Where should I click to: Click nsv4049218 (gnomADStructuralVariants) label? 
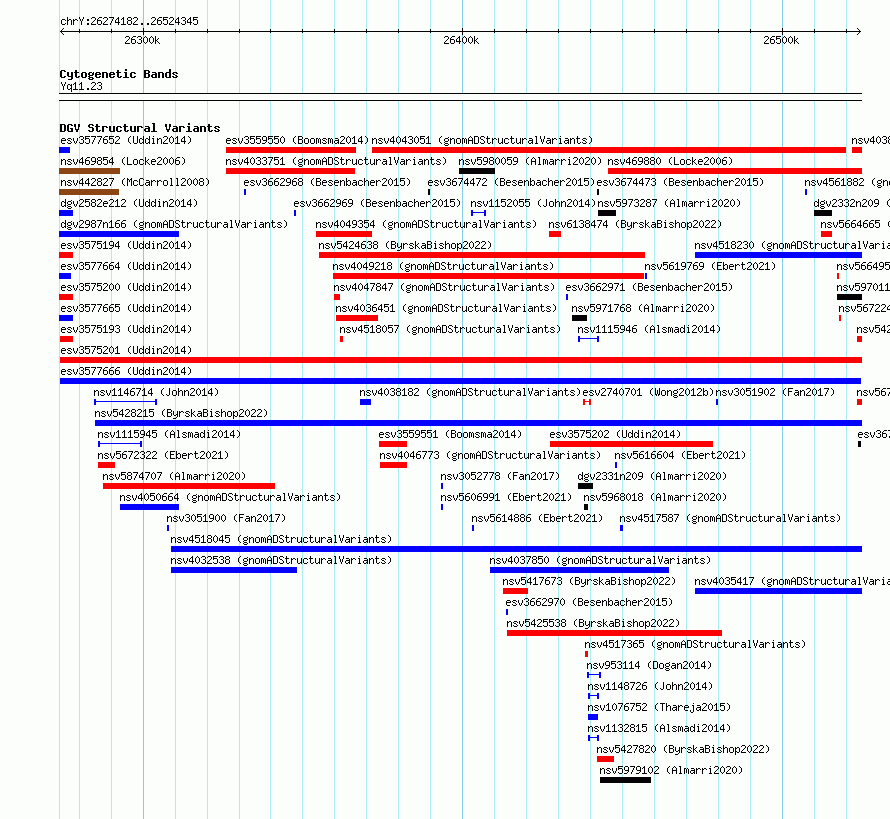pyautogui.click(x=443, y=266)
